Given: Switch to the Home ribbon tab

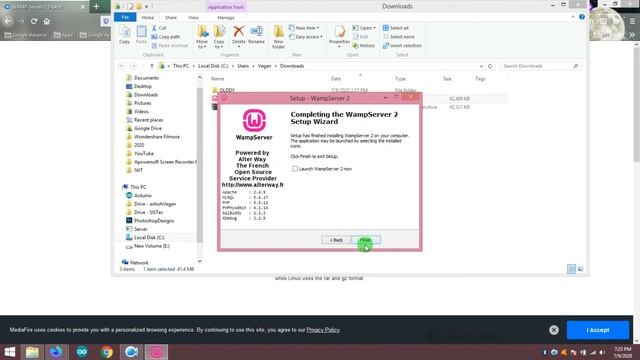Looking at the screenshot, I should [148, 18].
